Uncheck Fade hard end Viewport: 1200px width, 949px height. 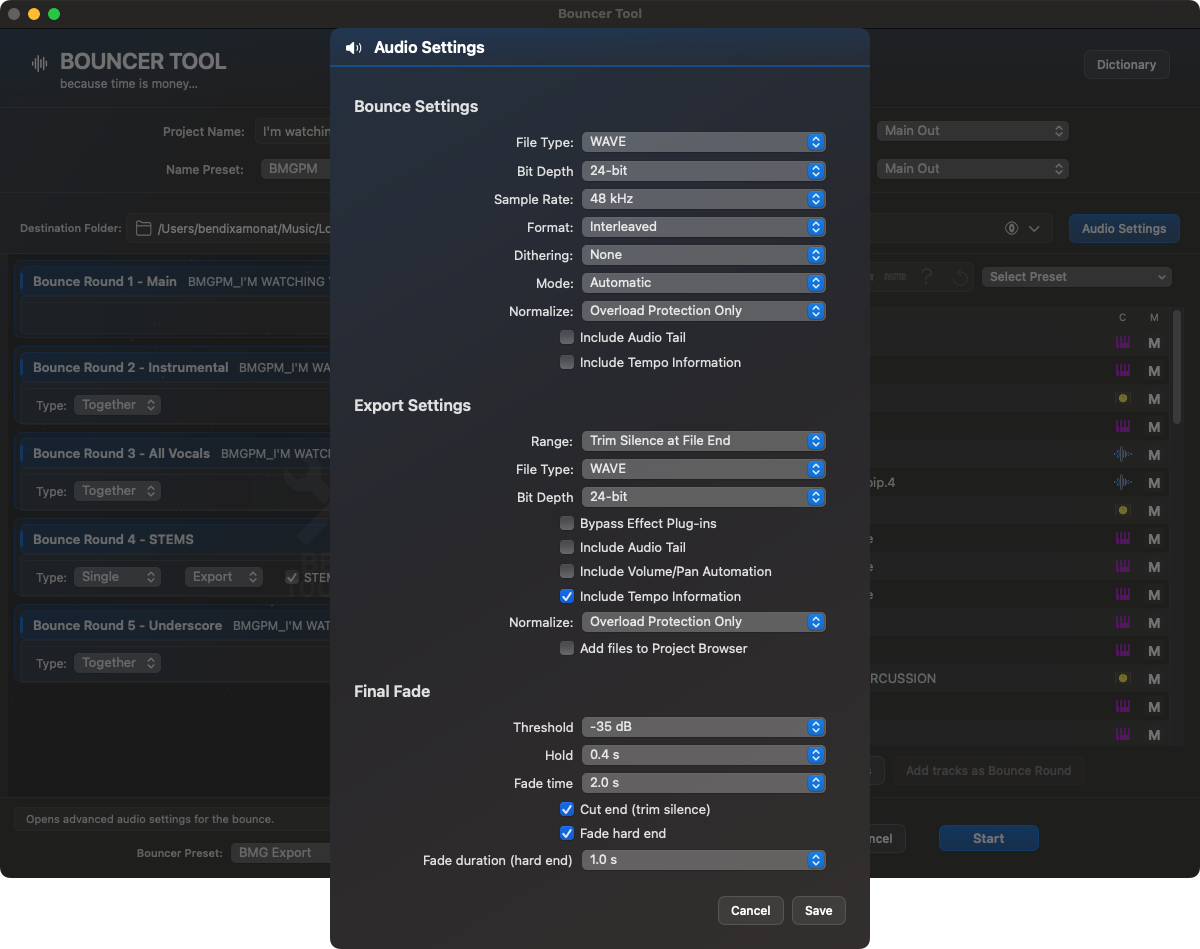click(x=567, y=834)
